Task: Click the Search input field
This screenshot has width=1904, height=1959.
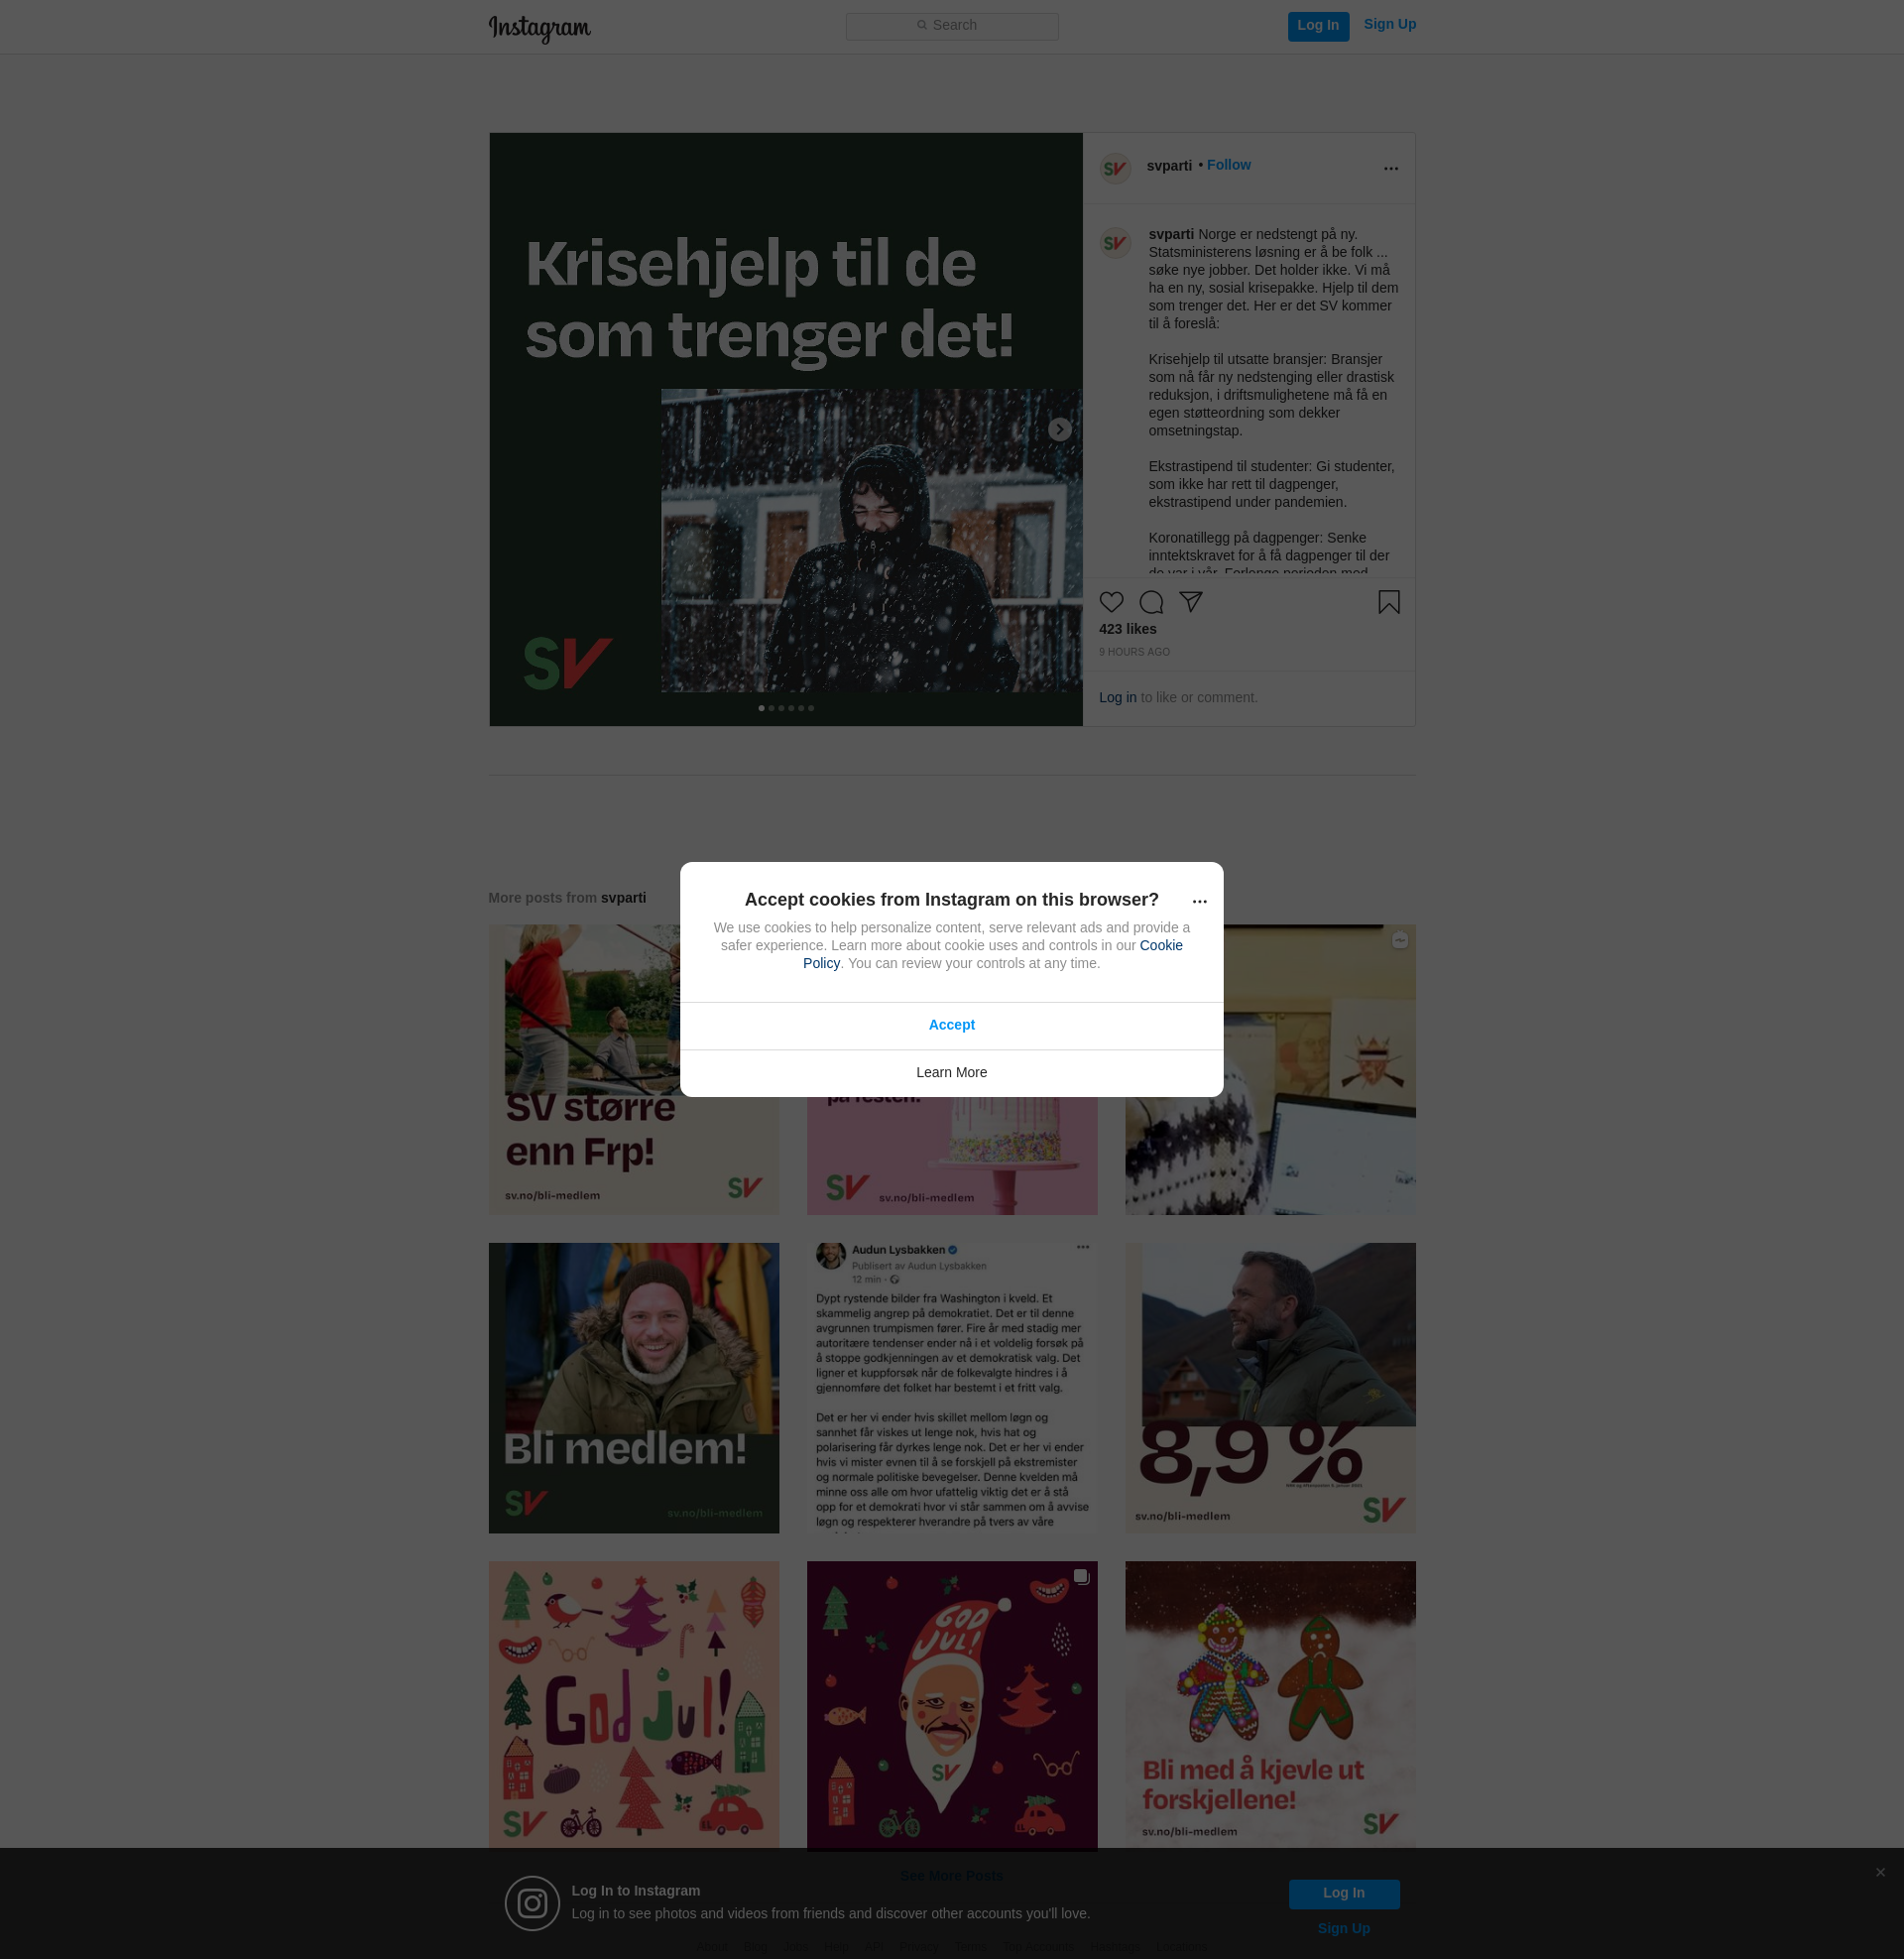Action: coord(952,26)
